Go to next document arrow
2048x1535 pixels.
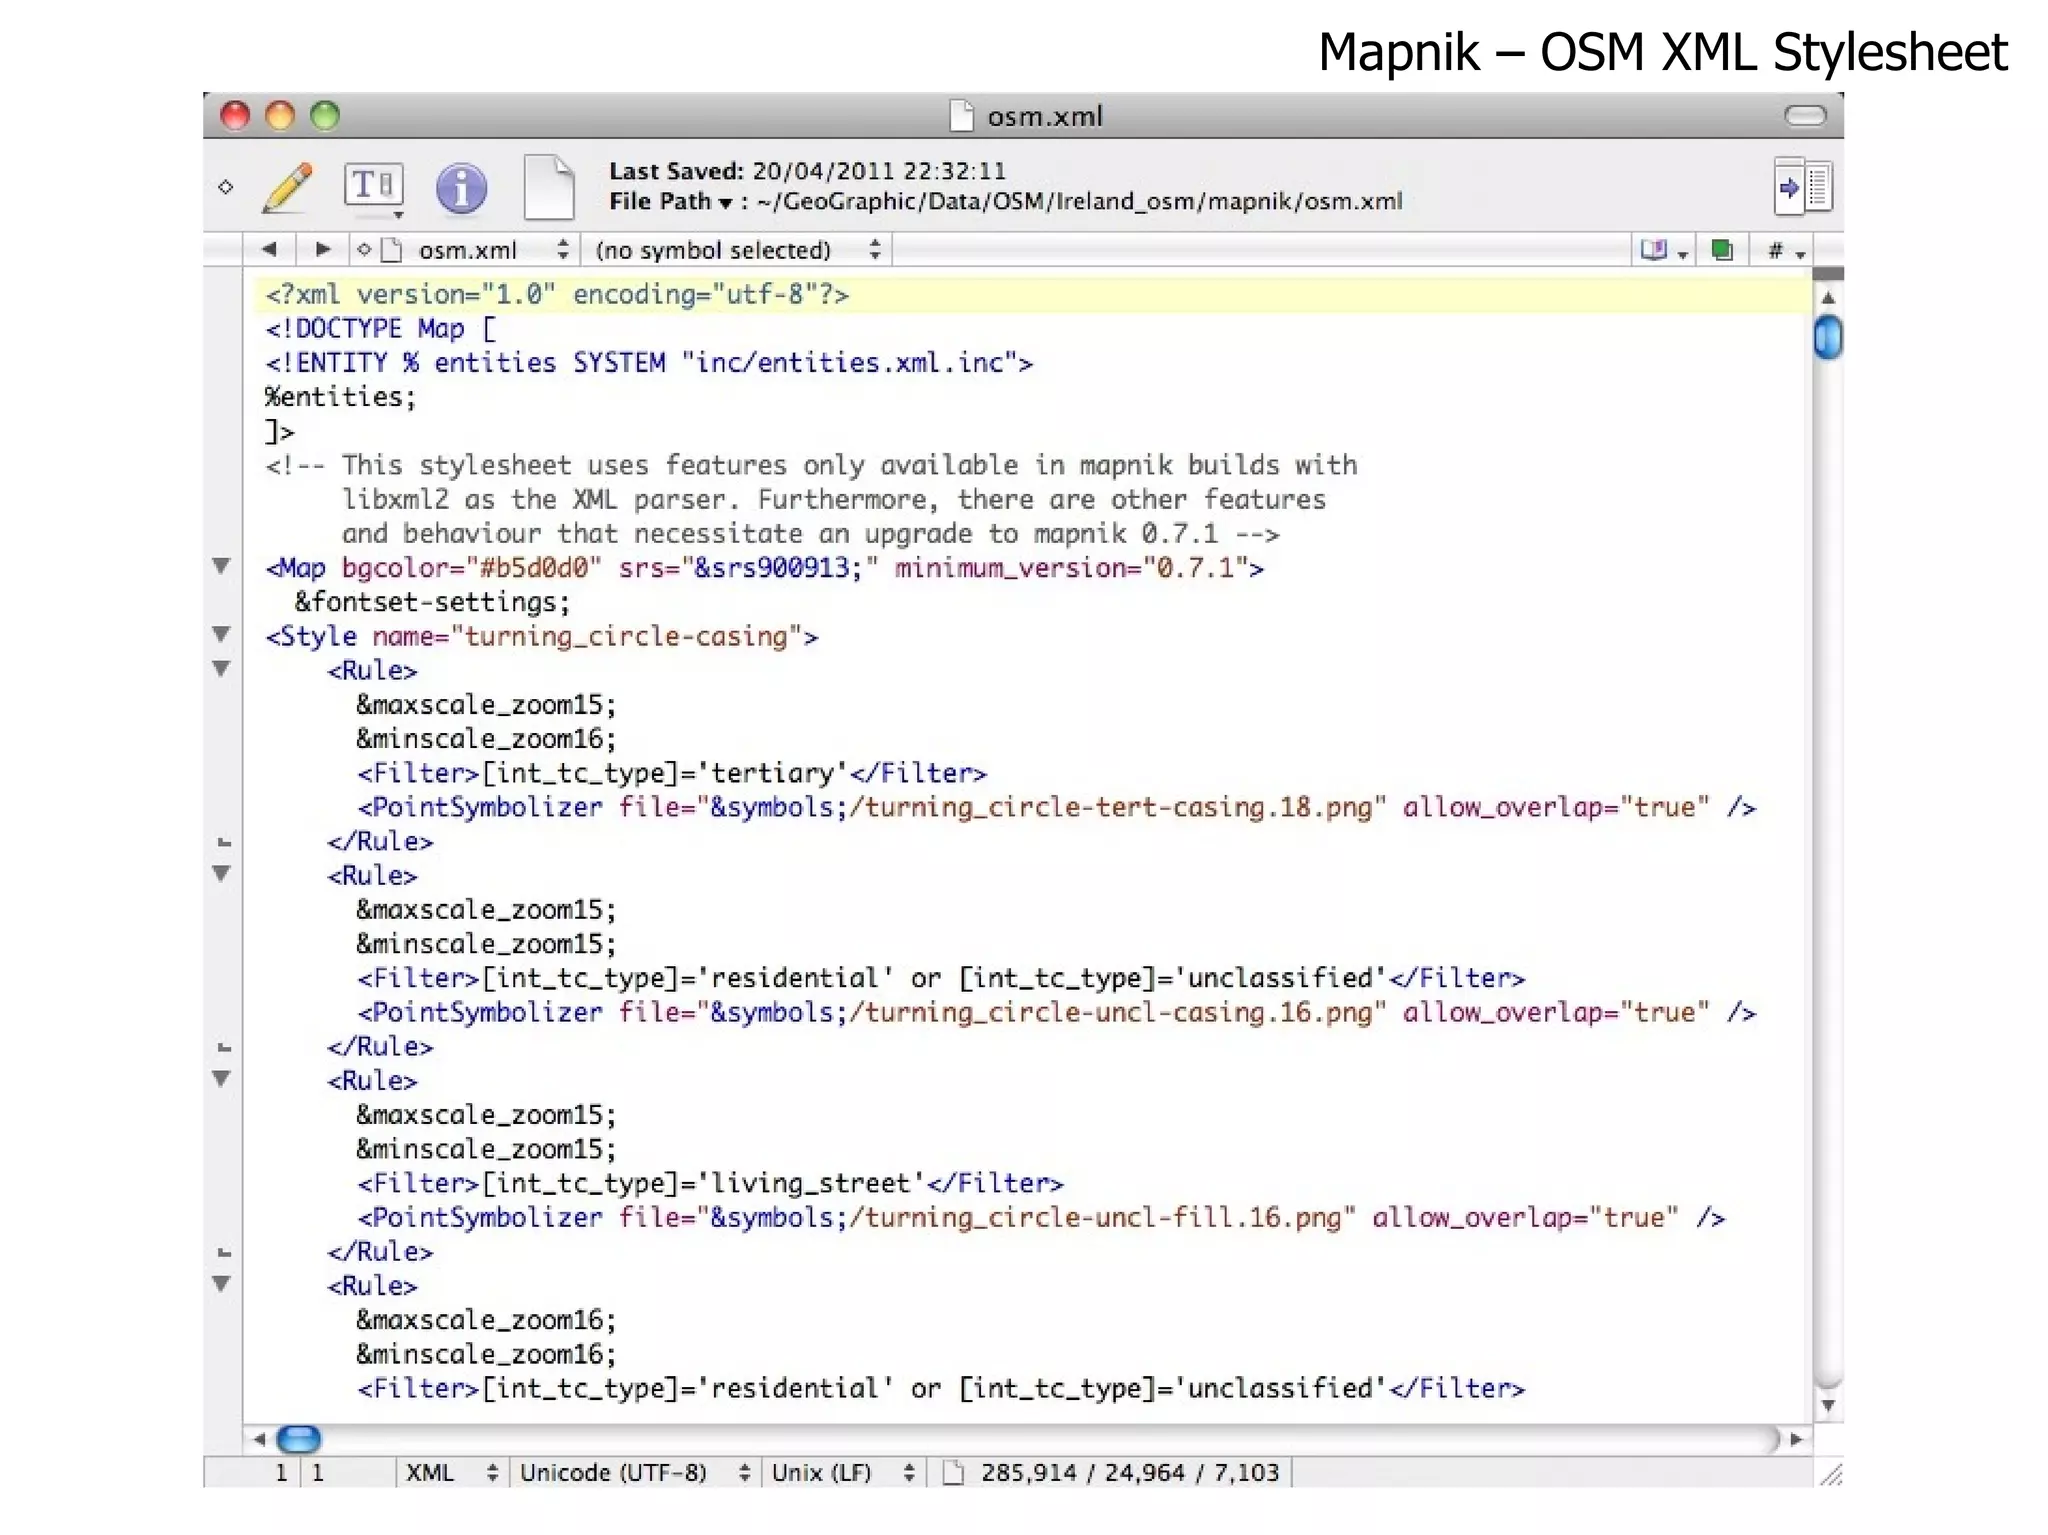click(x=322, y=249)
